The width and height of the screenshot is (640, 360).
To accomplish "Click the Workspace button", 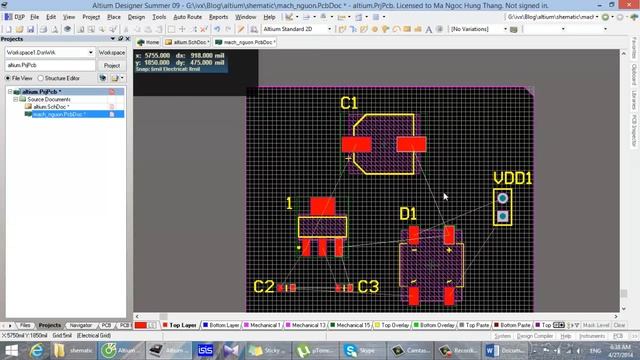I will (x=112, y=53).
